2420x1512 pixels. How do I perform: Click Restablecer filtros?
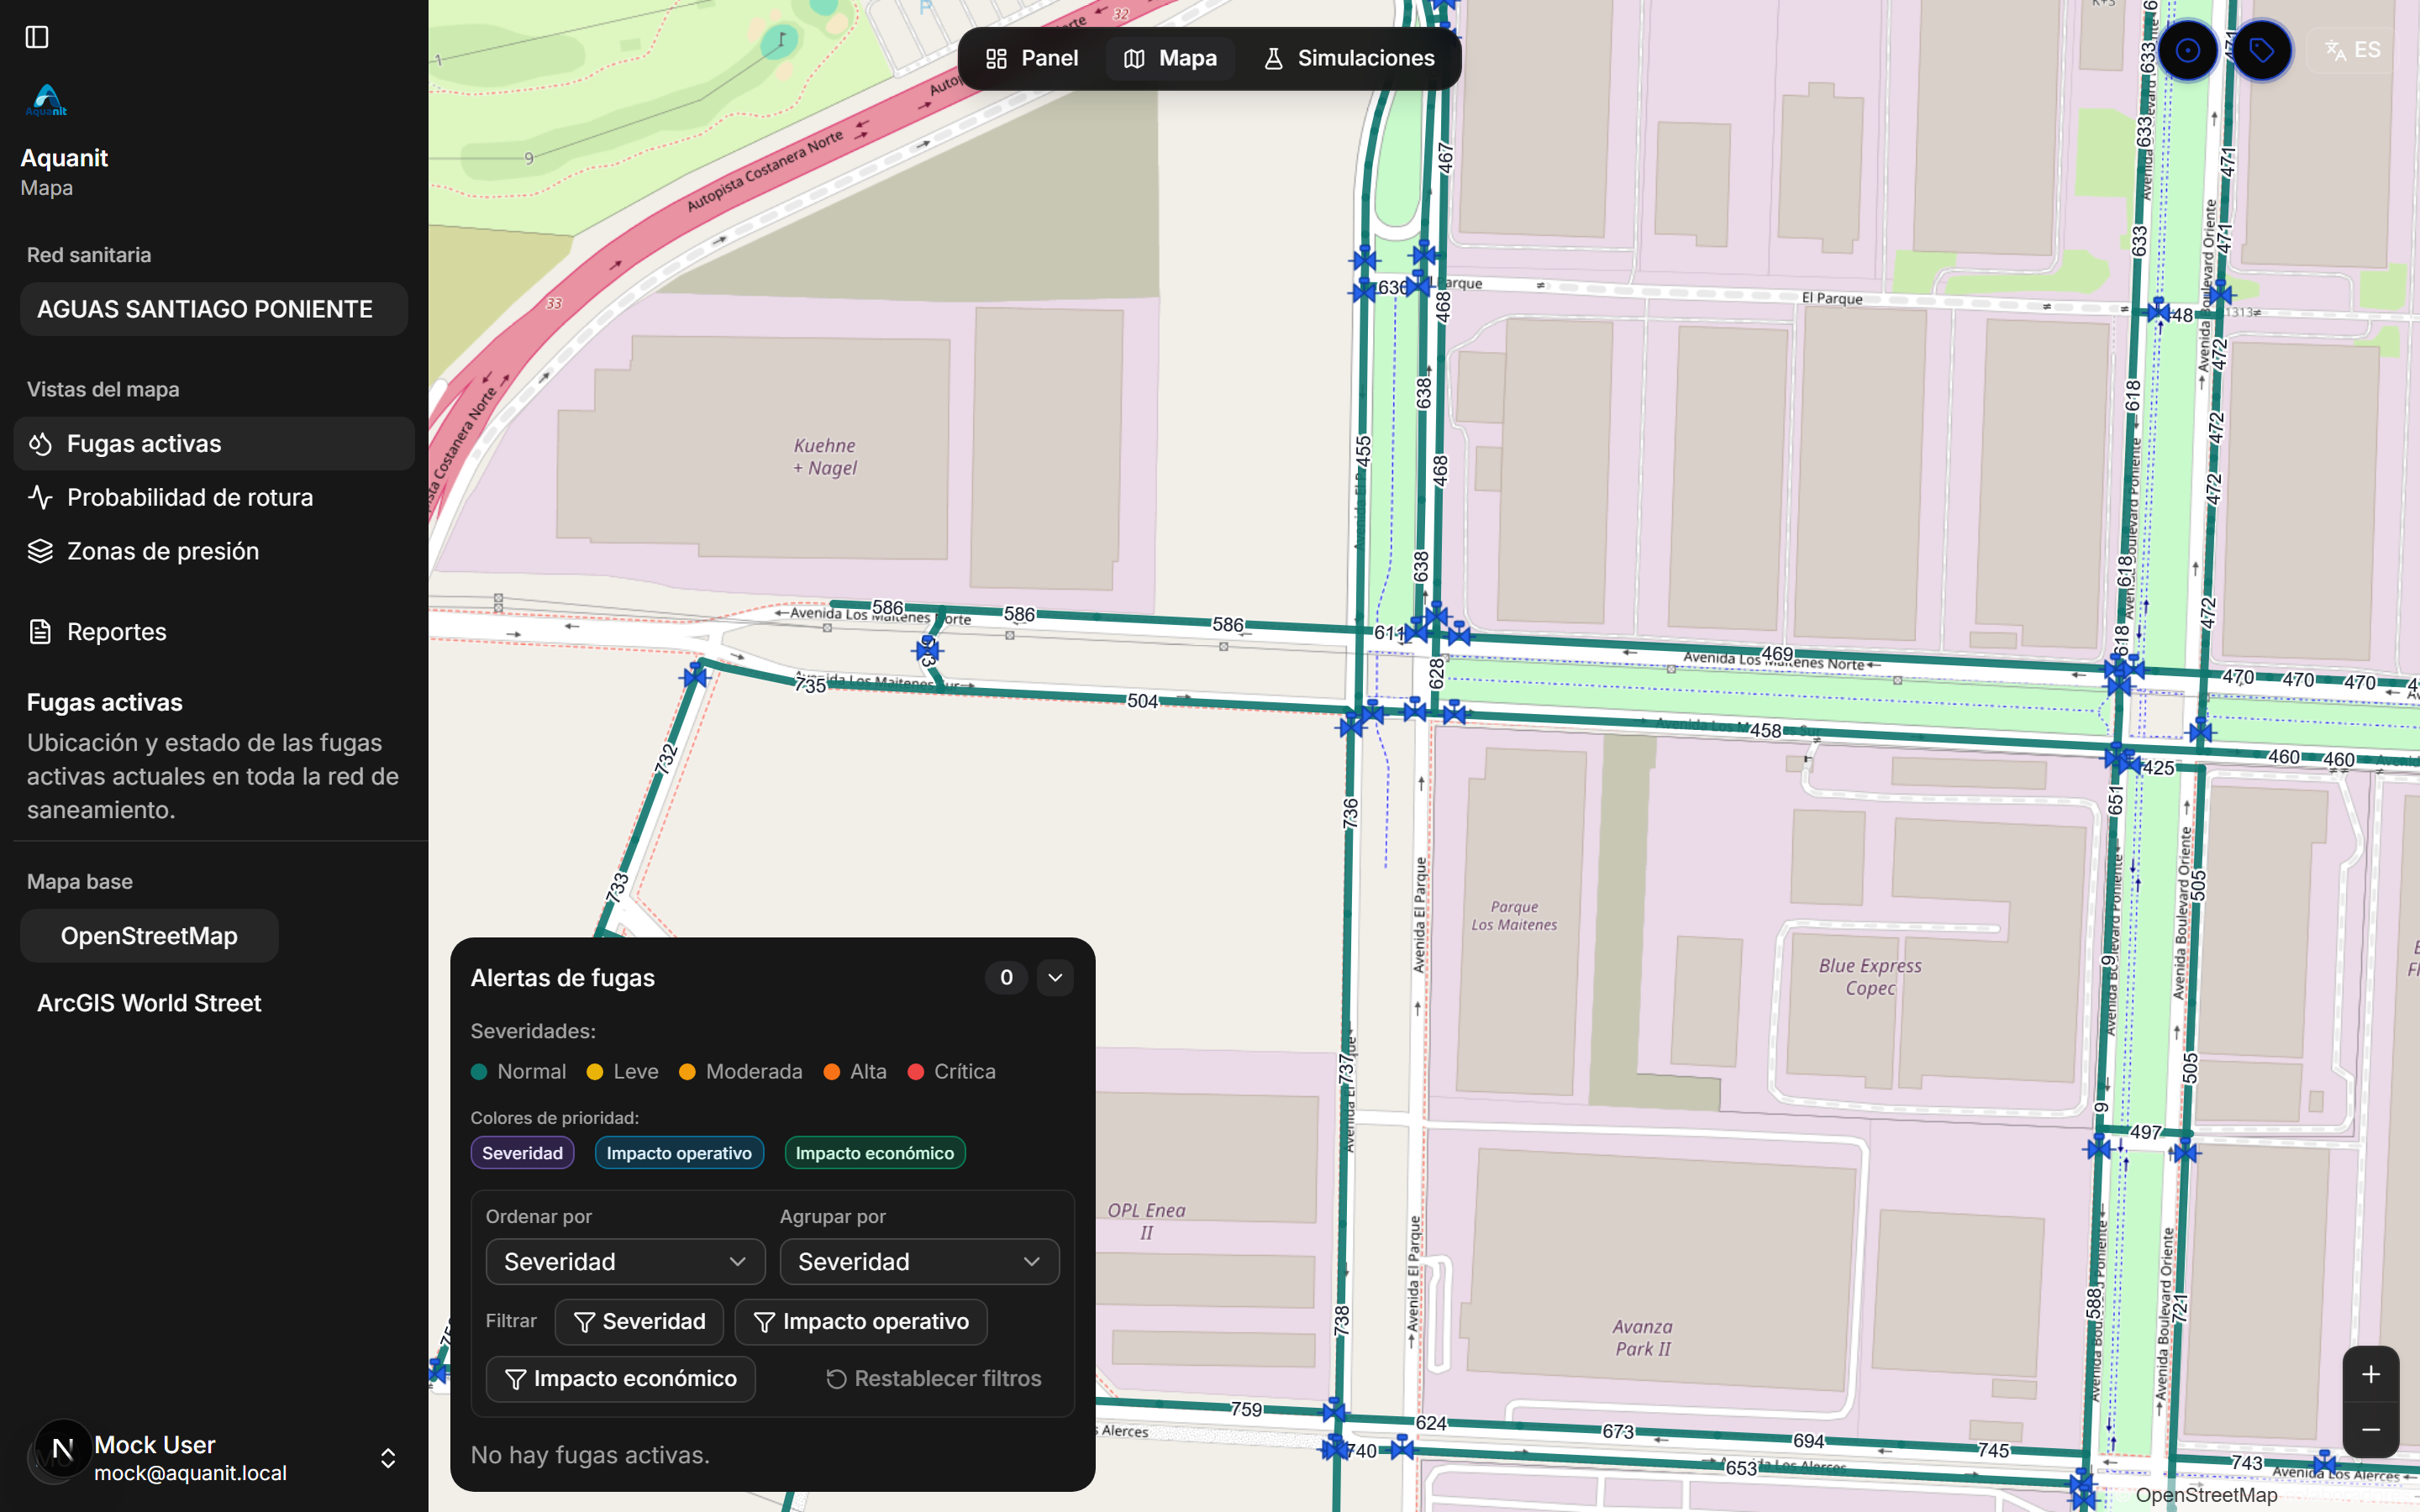[933, 1379]
